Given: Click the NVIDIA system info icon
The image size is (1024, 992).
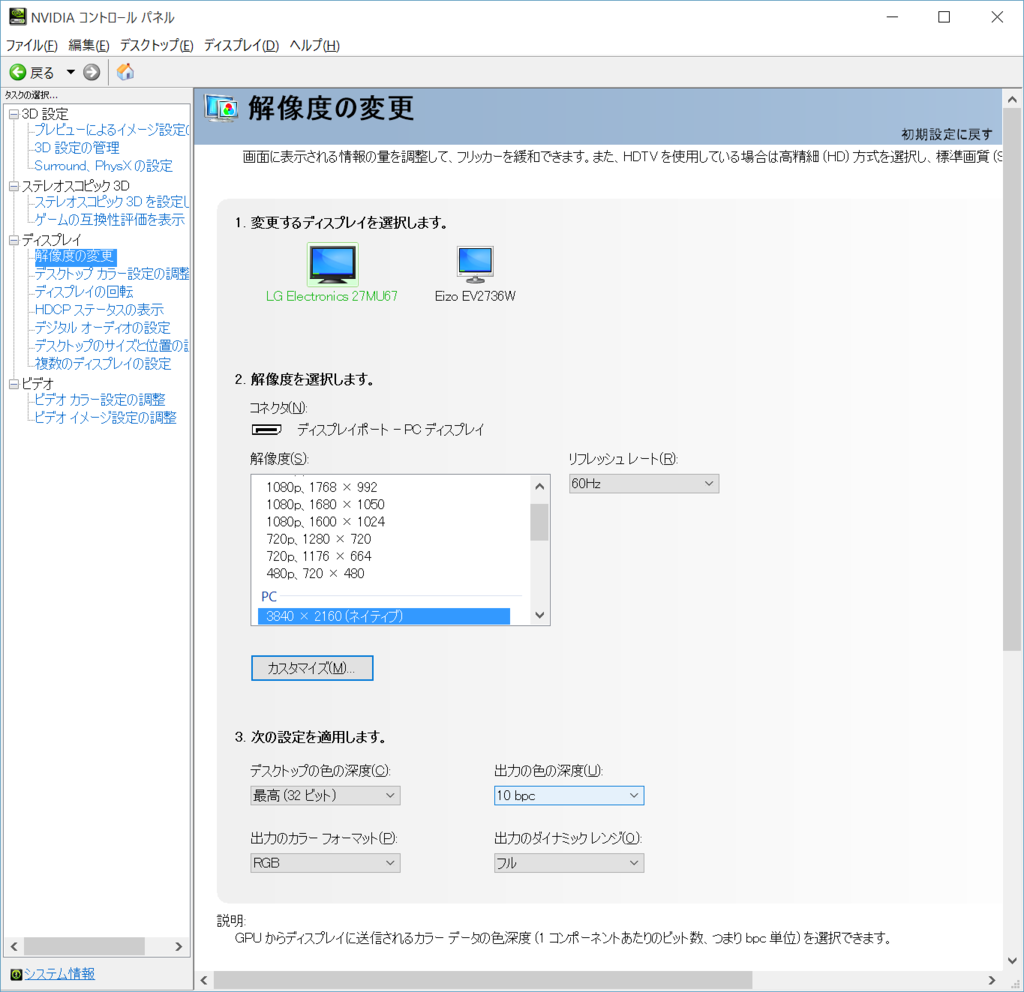Looking at the screenshot, I should tap(16, 974).
